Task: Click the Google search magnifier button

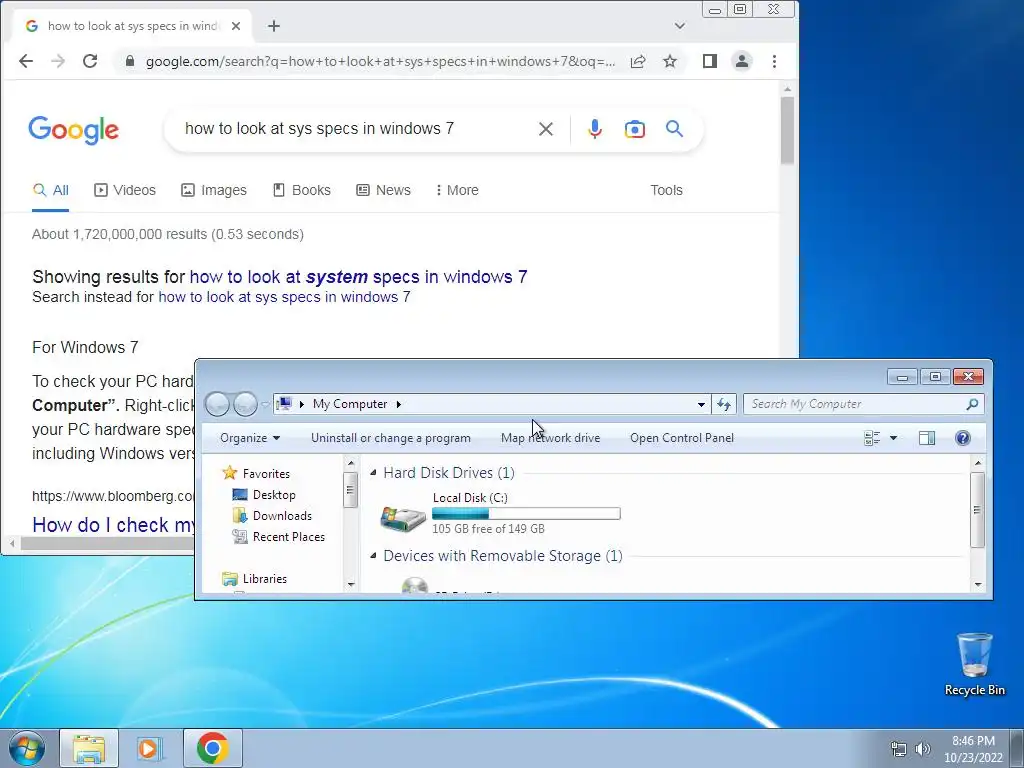Action: 675,129
